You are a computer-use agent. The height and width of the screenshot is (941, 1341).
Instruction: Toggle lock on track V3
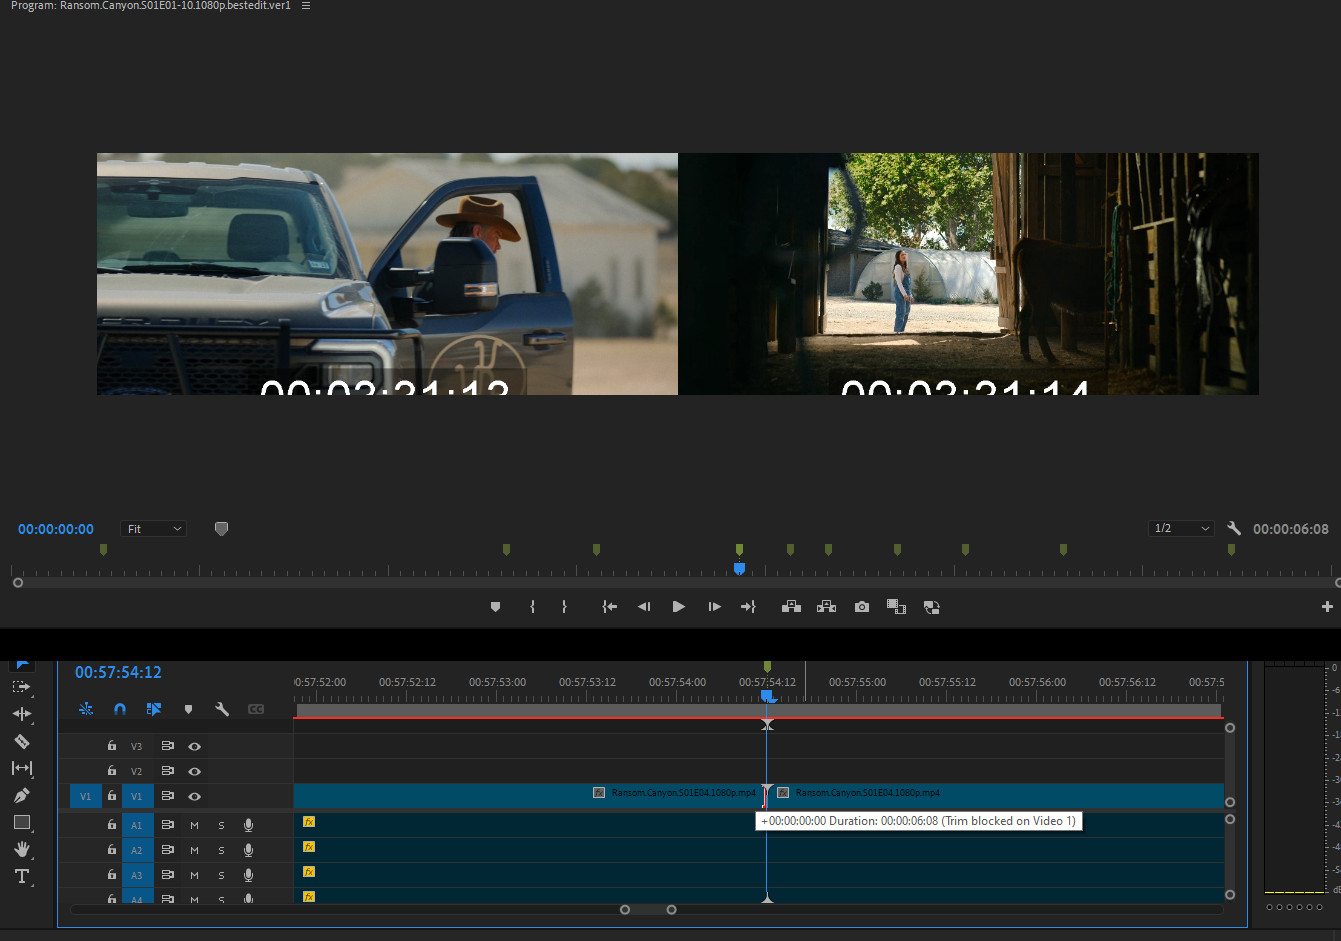tap(112, 746)
